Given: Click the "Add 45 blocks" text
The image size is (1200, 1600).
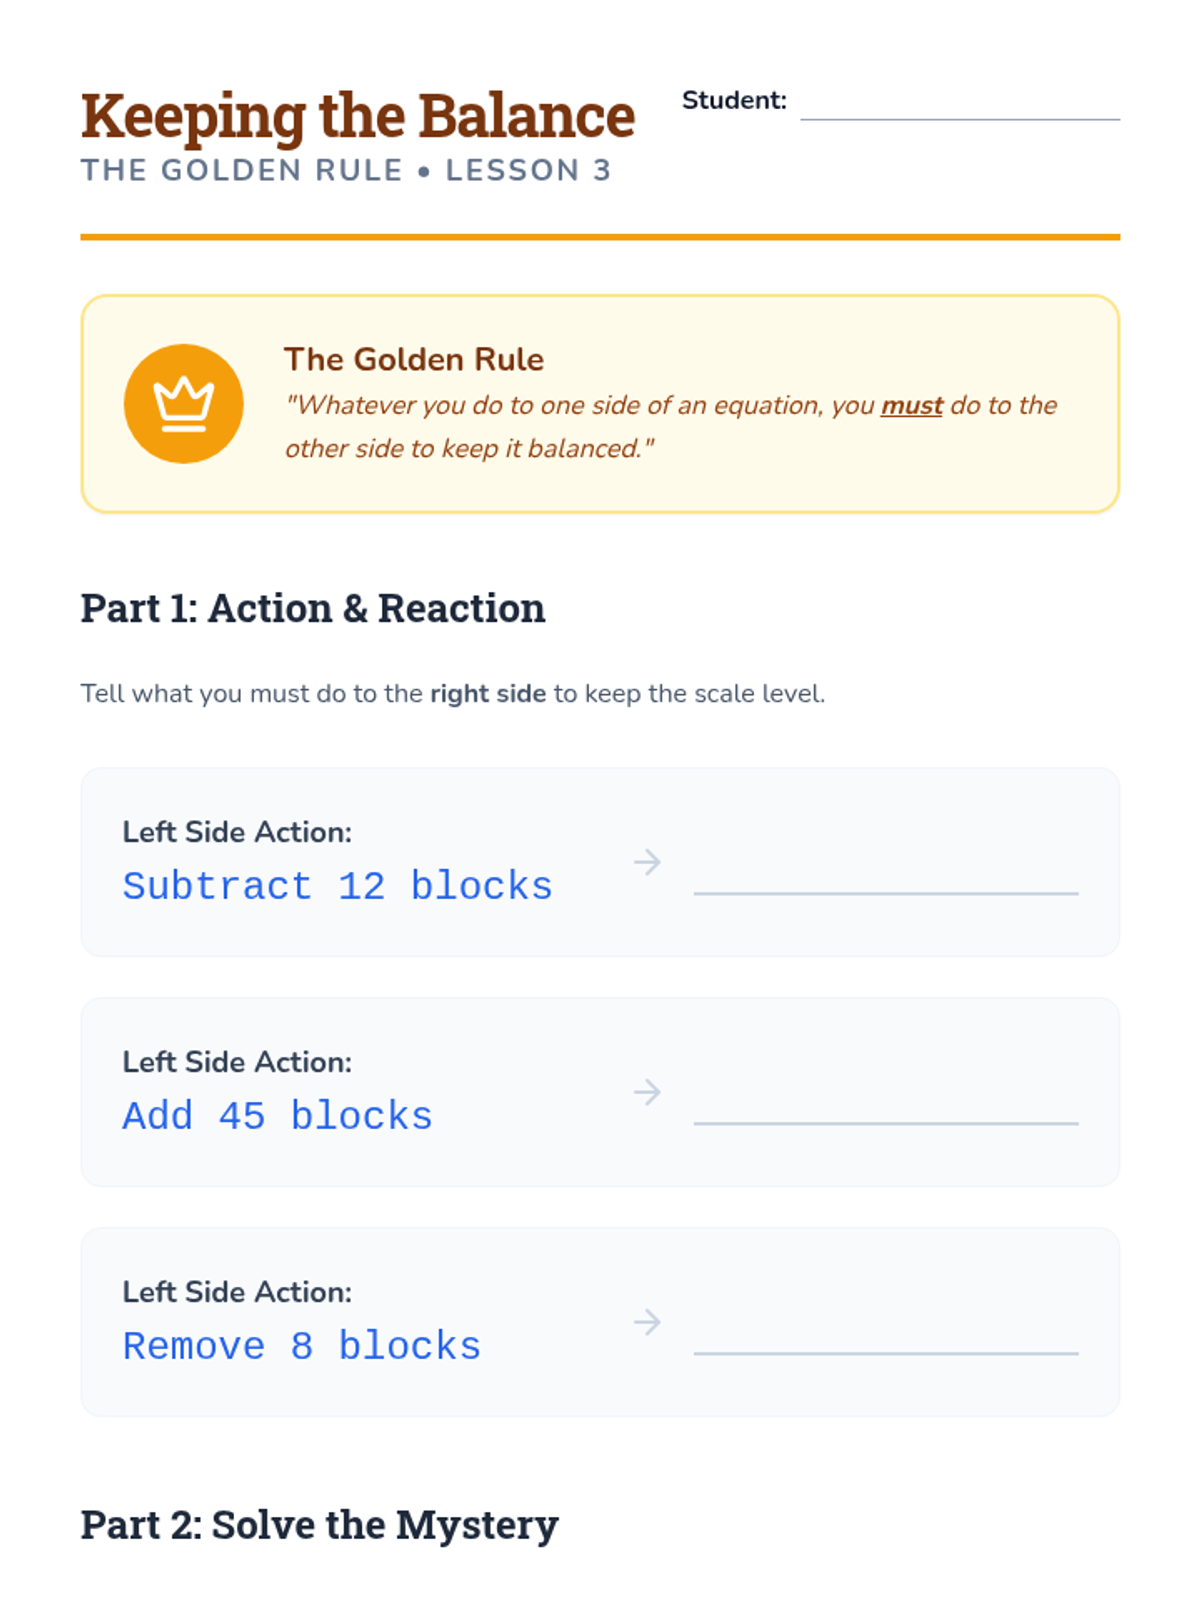Looking at the screenshot, I should coord(277,1116).
